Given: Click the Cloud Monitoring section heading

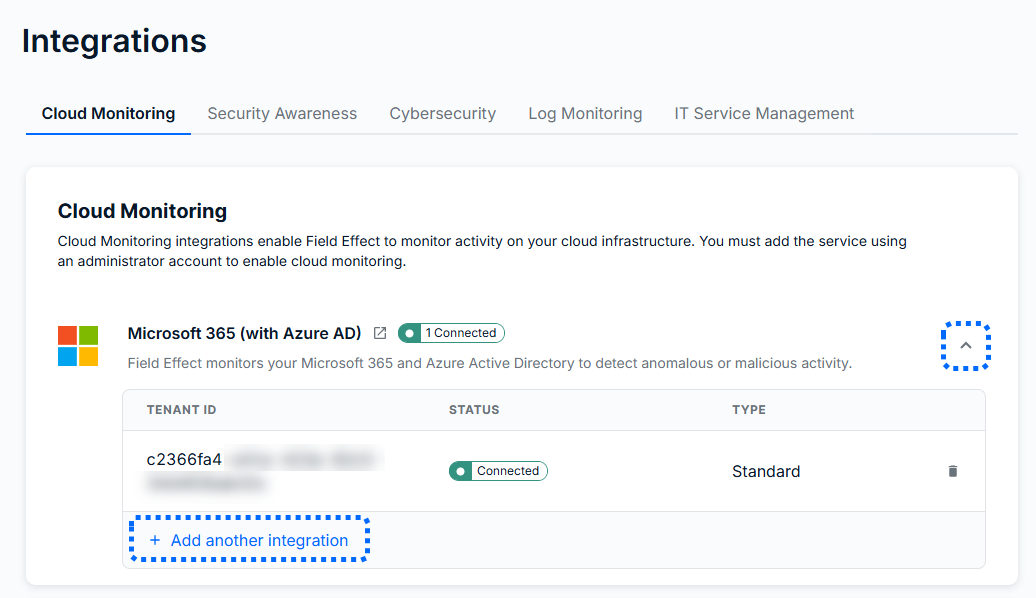Looking at the screenshot, I should (x=142, y=211).
